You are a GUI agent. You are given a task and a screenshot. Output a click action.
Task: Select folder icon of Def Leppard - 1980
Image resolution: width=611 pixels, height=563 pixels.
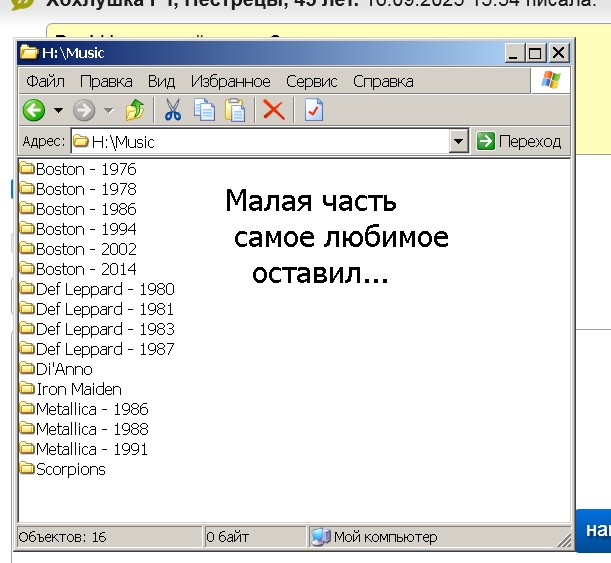coord(27,288)
